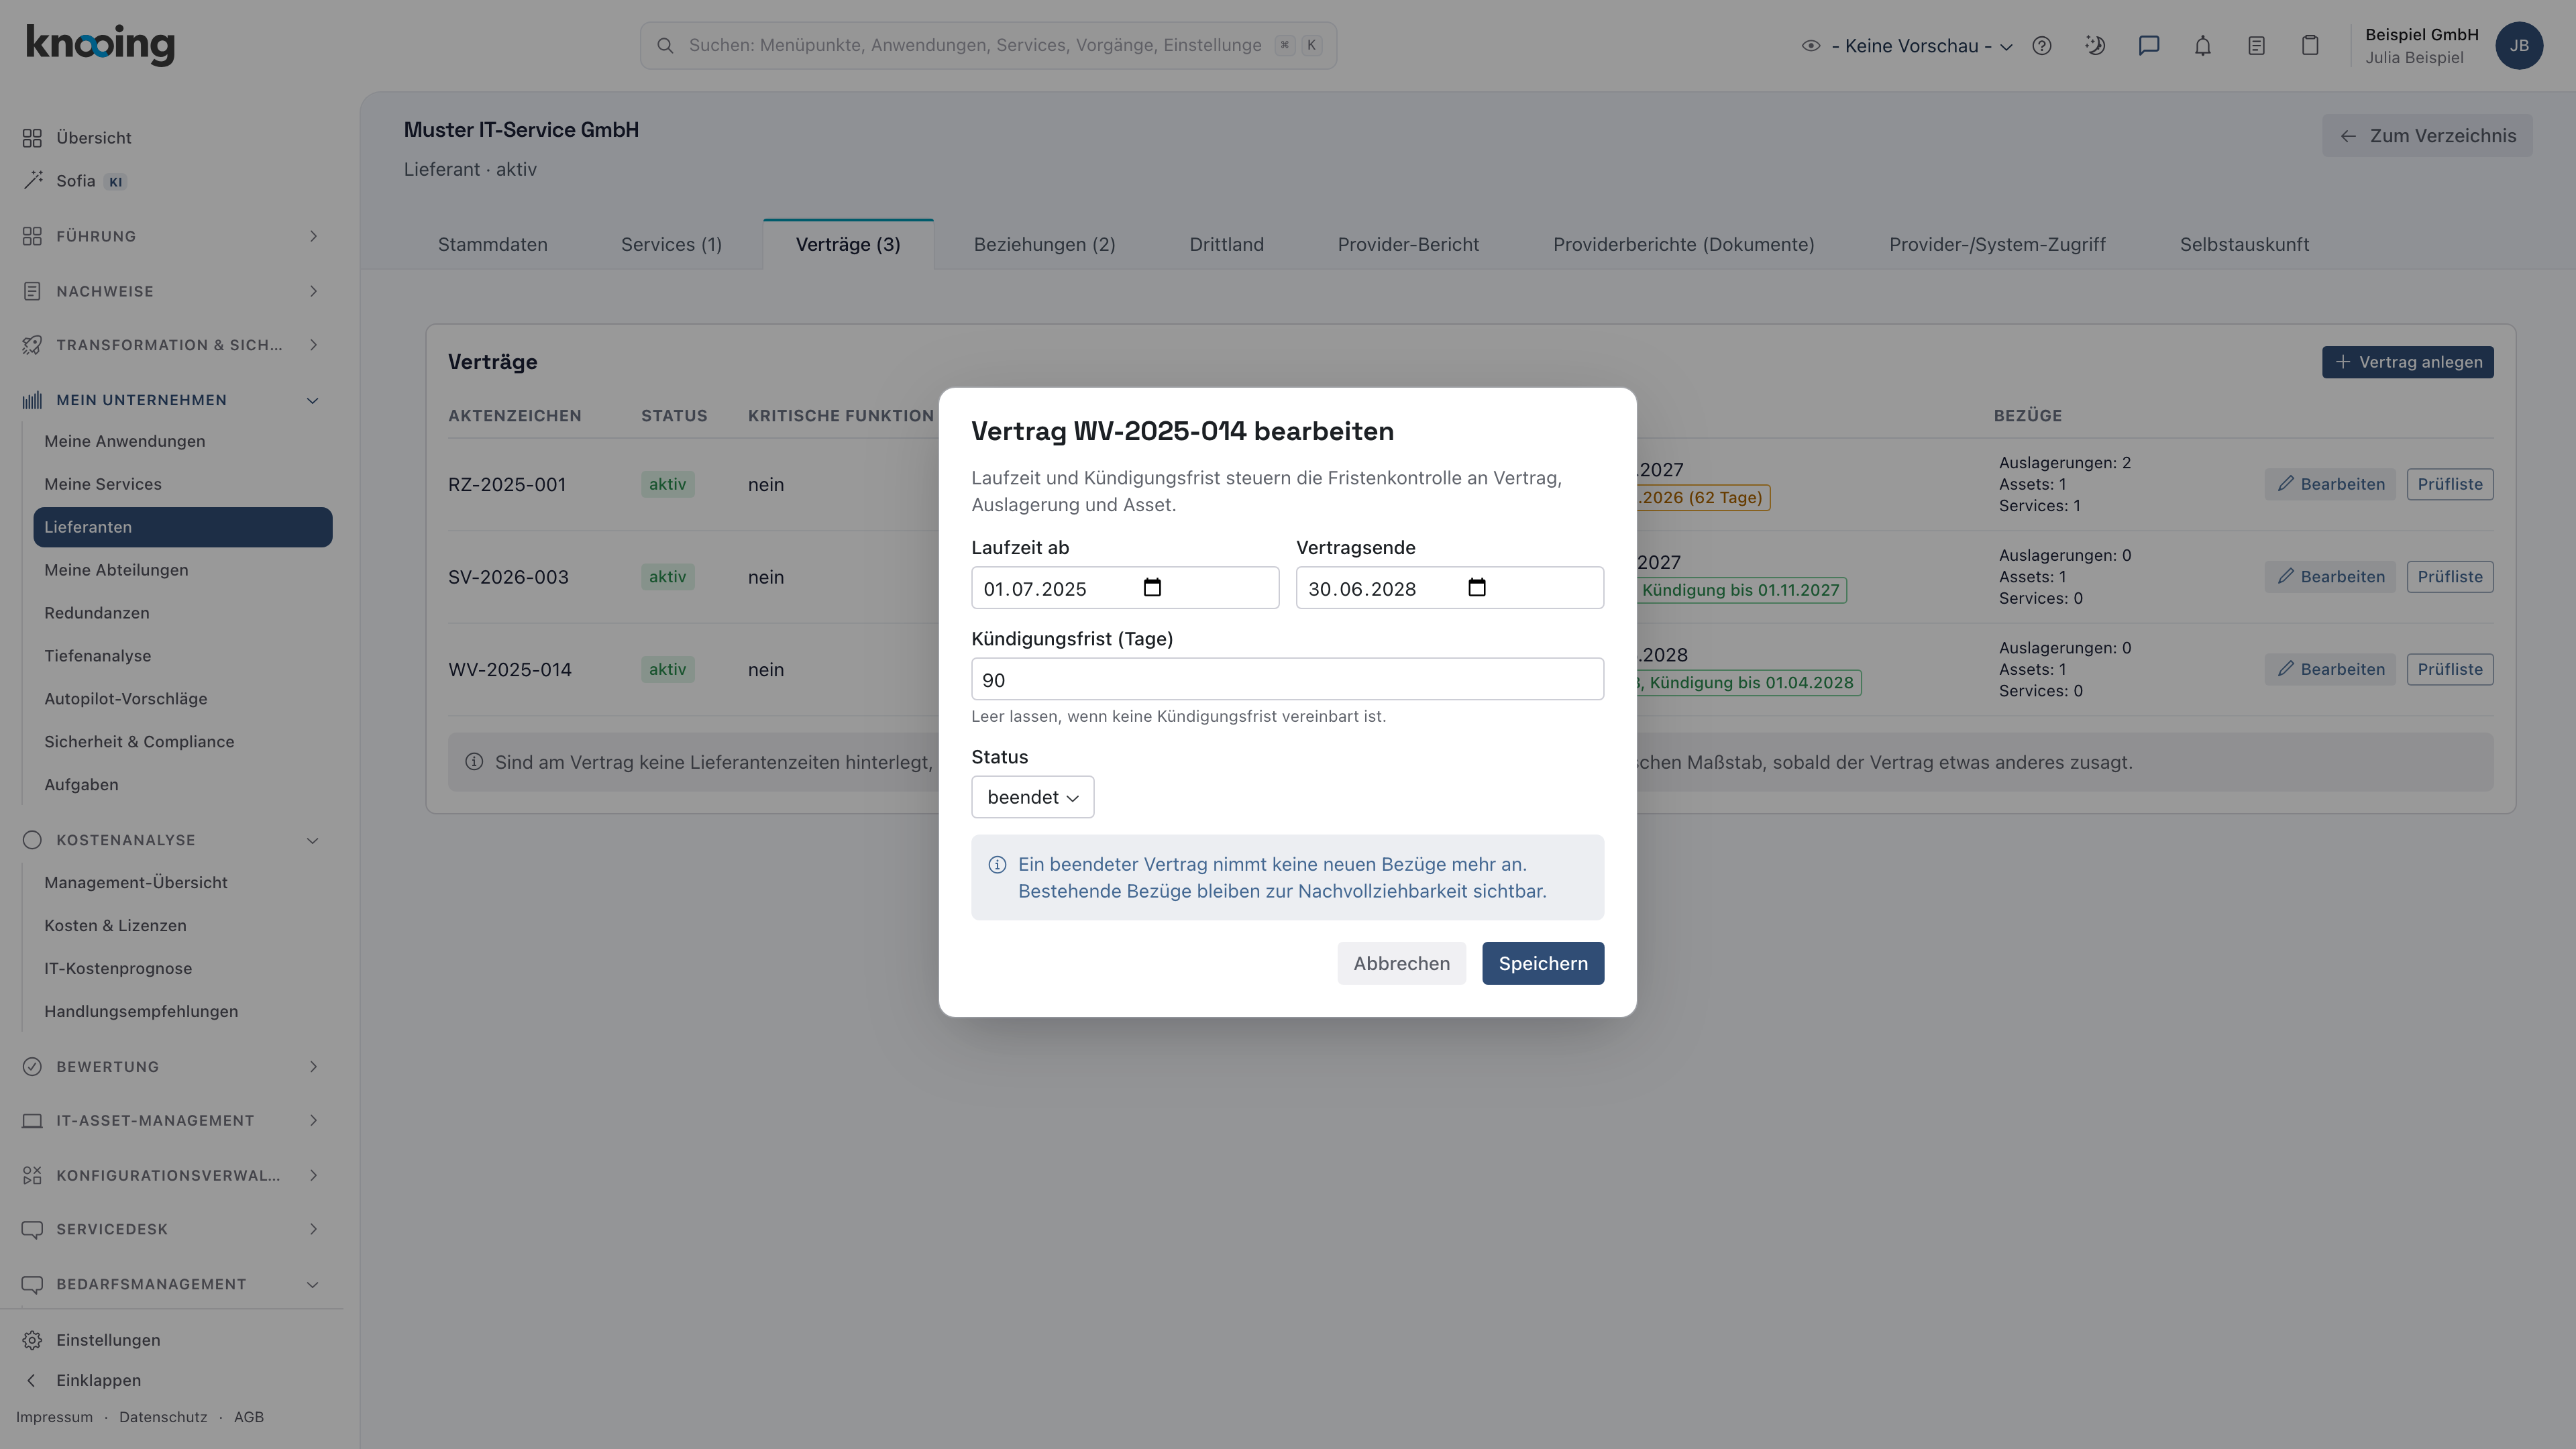This screenshot has height=1449, width=2576.
Task: Go back via Zum Verzeichnis
Action: (x=2427, y=136)
